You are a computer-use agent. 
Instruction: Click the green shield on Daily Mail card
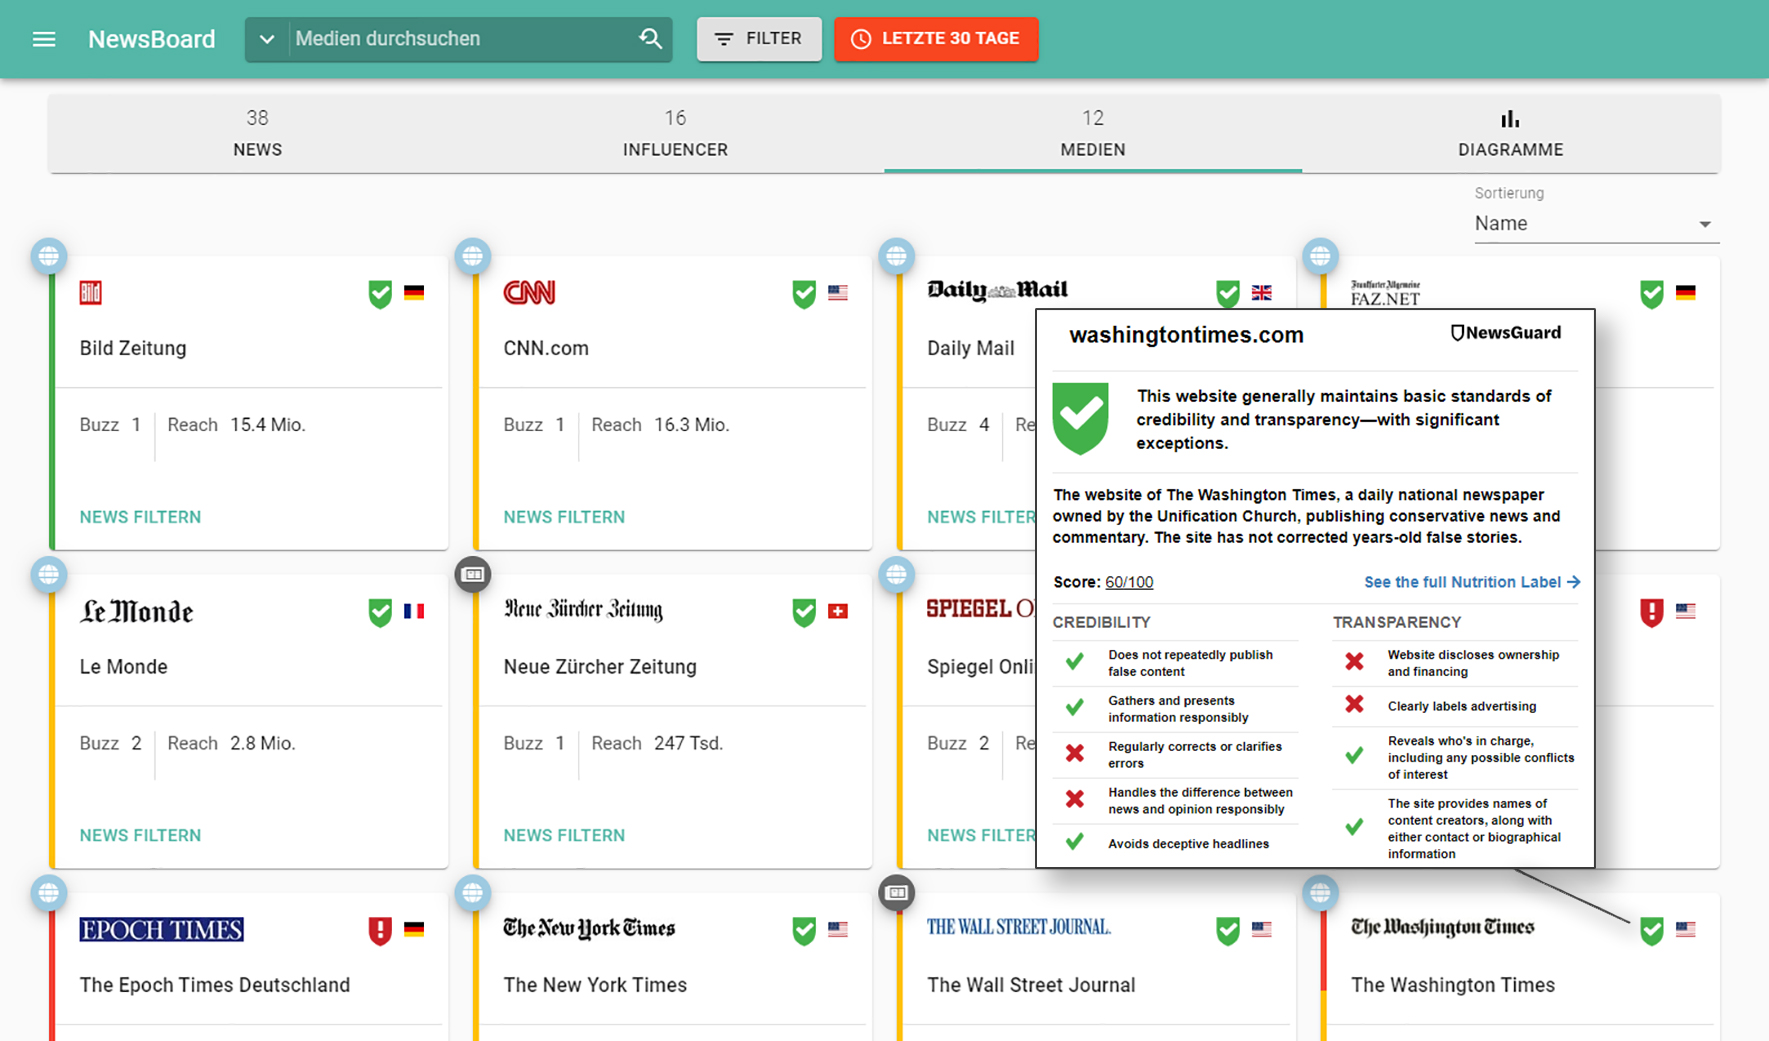coord(1228,294)
